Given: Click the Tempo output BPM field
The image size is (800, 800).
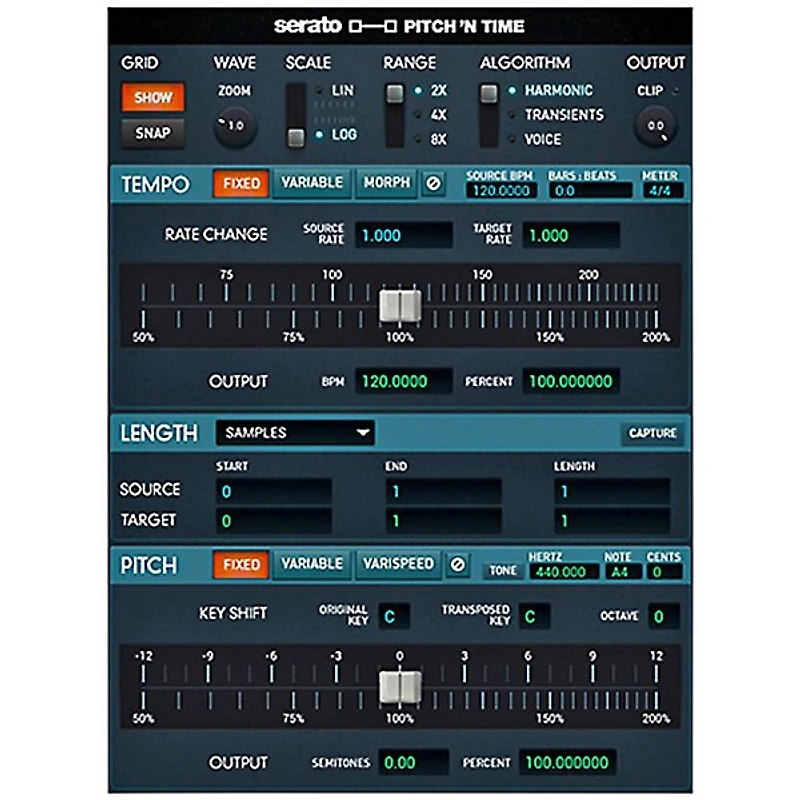Looking at the screenshot, I should pyautogui.click(x=404, y=381).
